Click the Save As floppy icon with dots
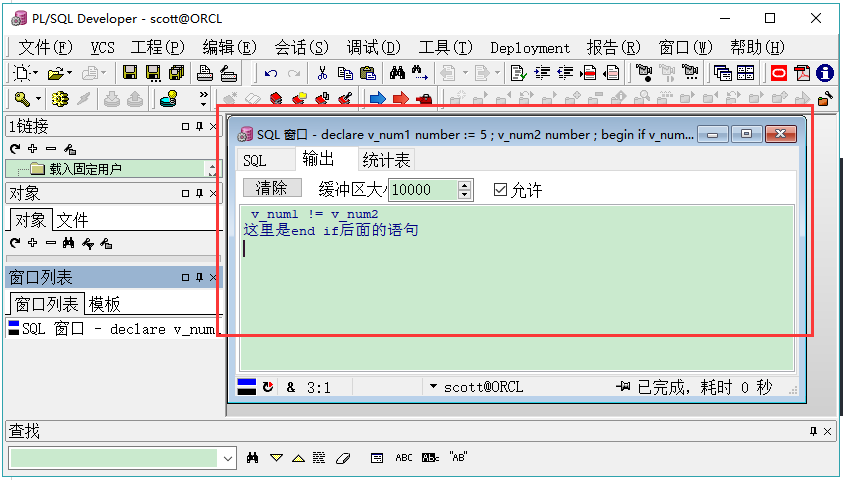This screenshot has width=843, height=480. coord(153,73)
